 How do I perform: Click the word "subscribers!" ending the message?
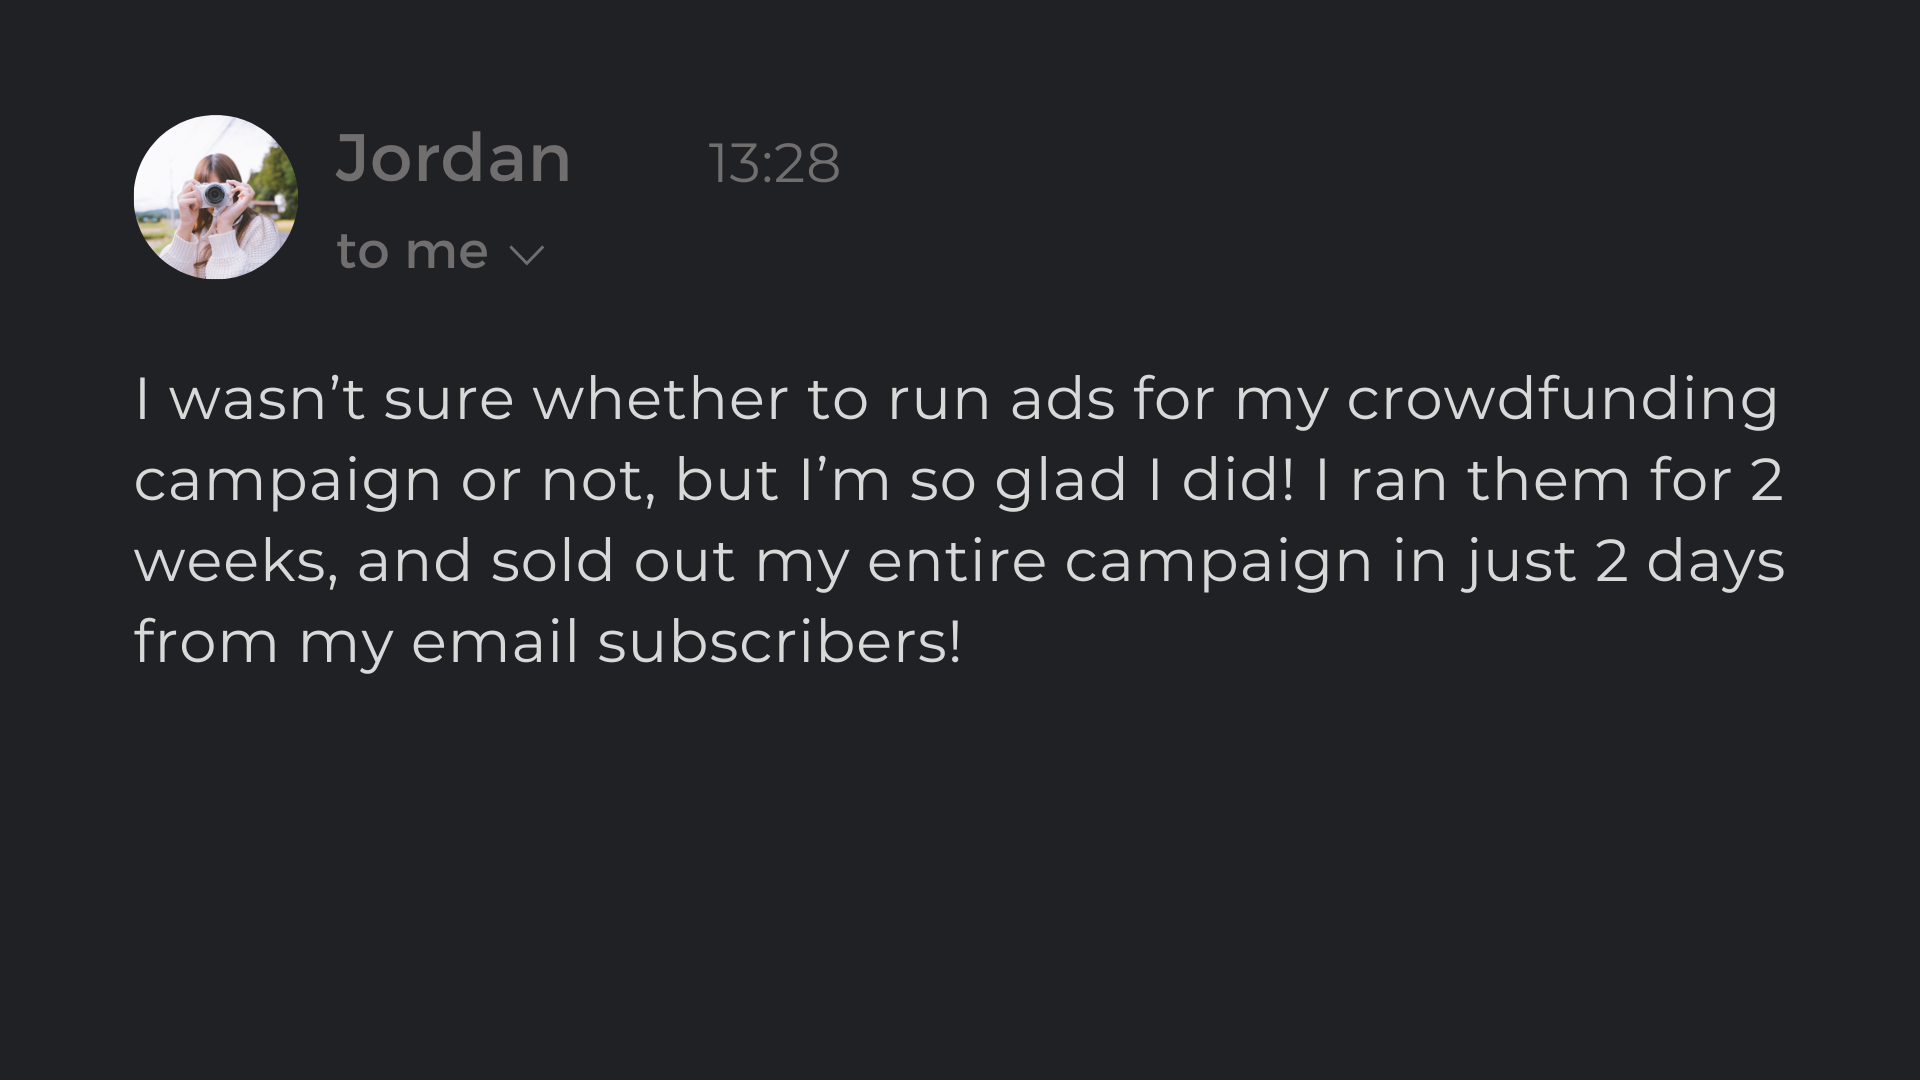780,642
